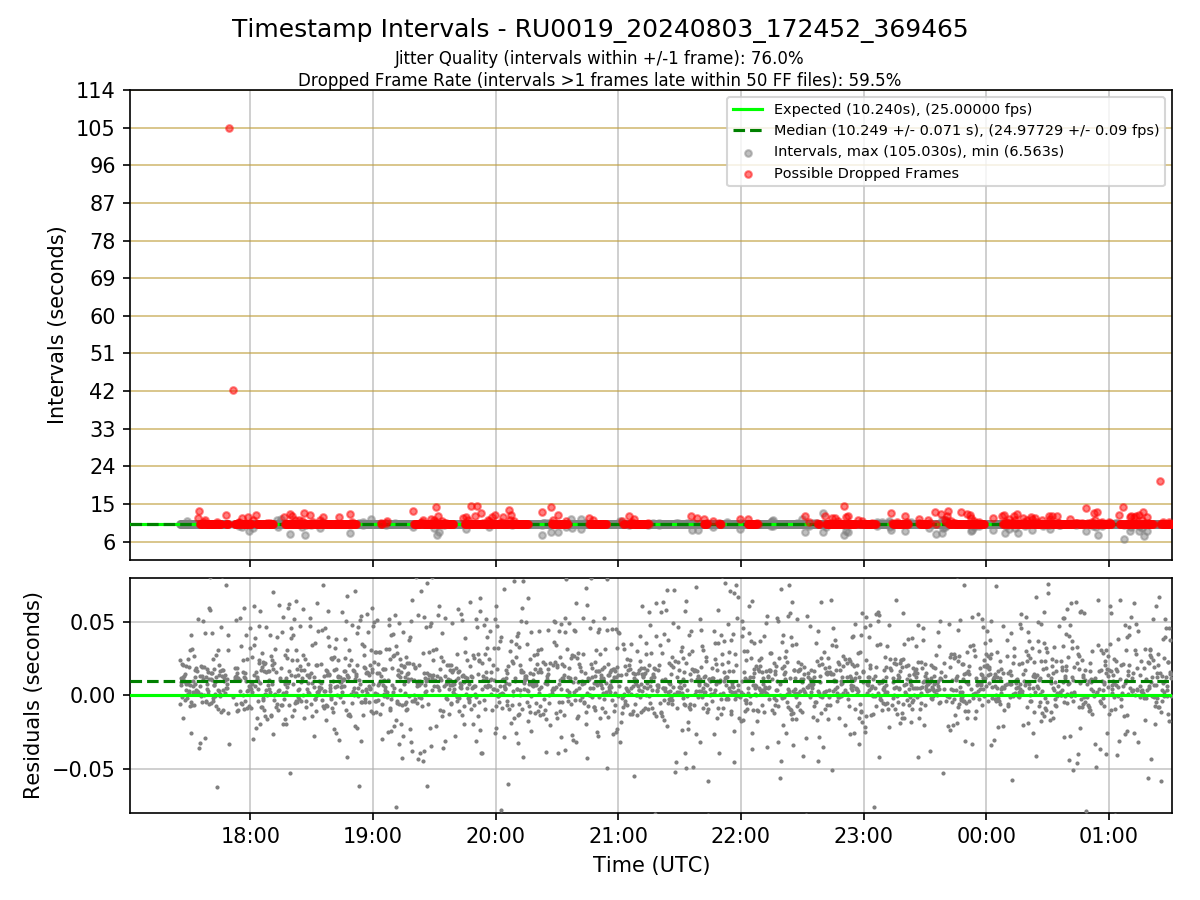Click the 22:00 x-axis tick label
The height and width of the screenshot is (900, 1200).
coord(741,836)
